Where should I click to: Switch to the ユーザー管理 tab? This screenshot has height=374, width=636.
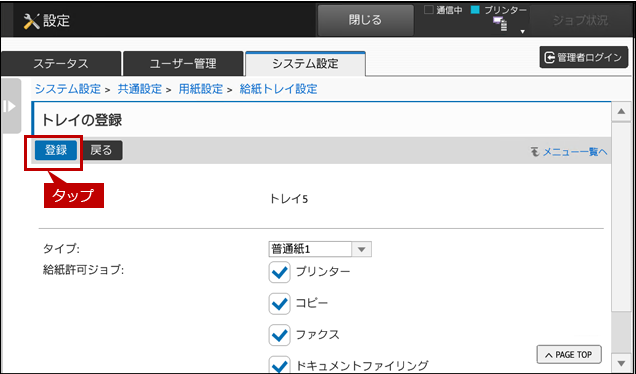coord(183,64)
